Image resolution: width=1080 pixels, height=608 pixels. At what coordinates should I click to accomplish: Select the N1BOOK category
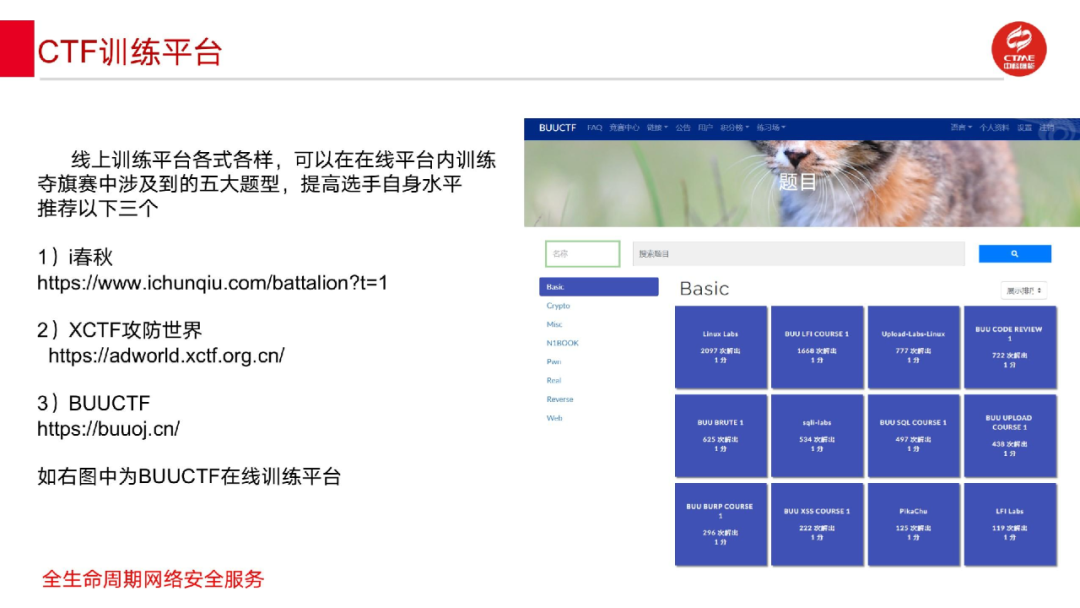[x=562, y=343]
